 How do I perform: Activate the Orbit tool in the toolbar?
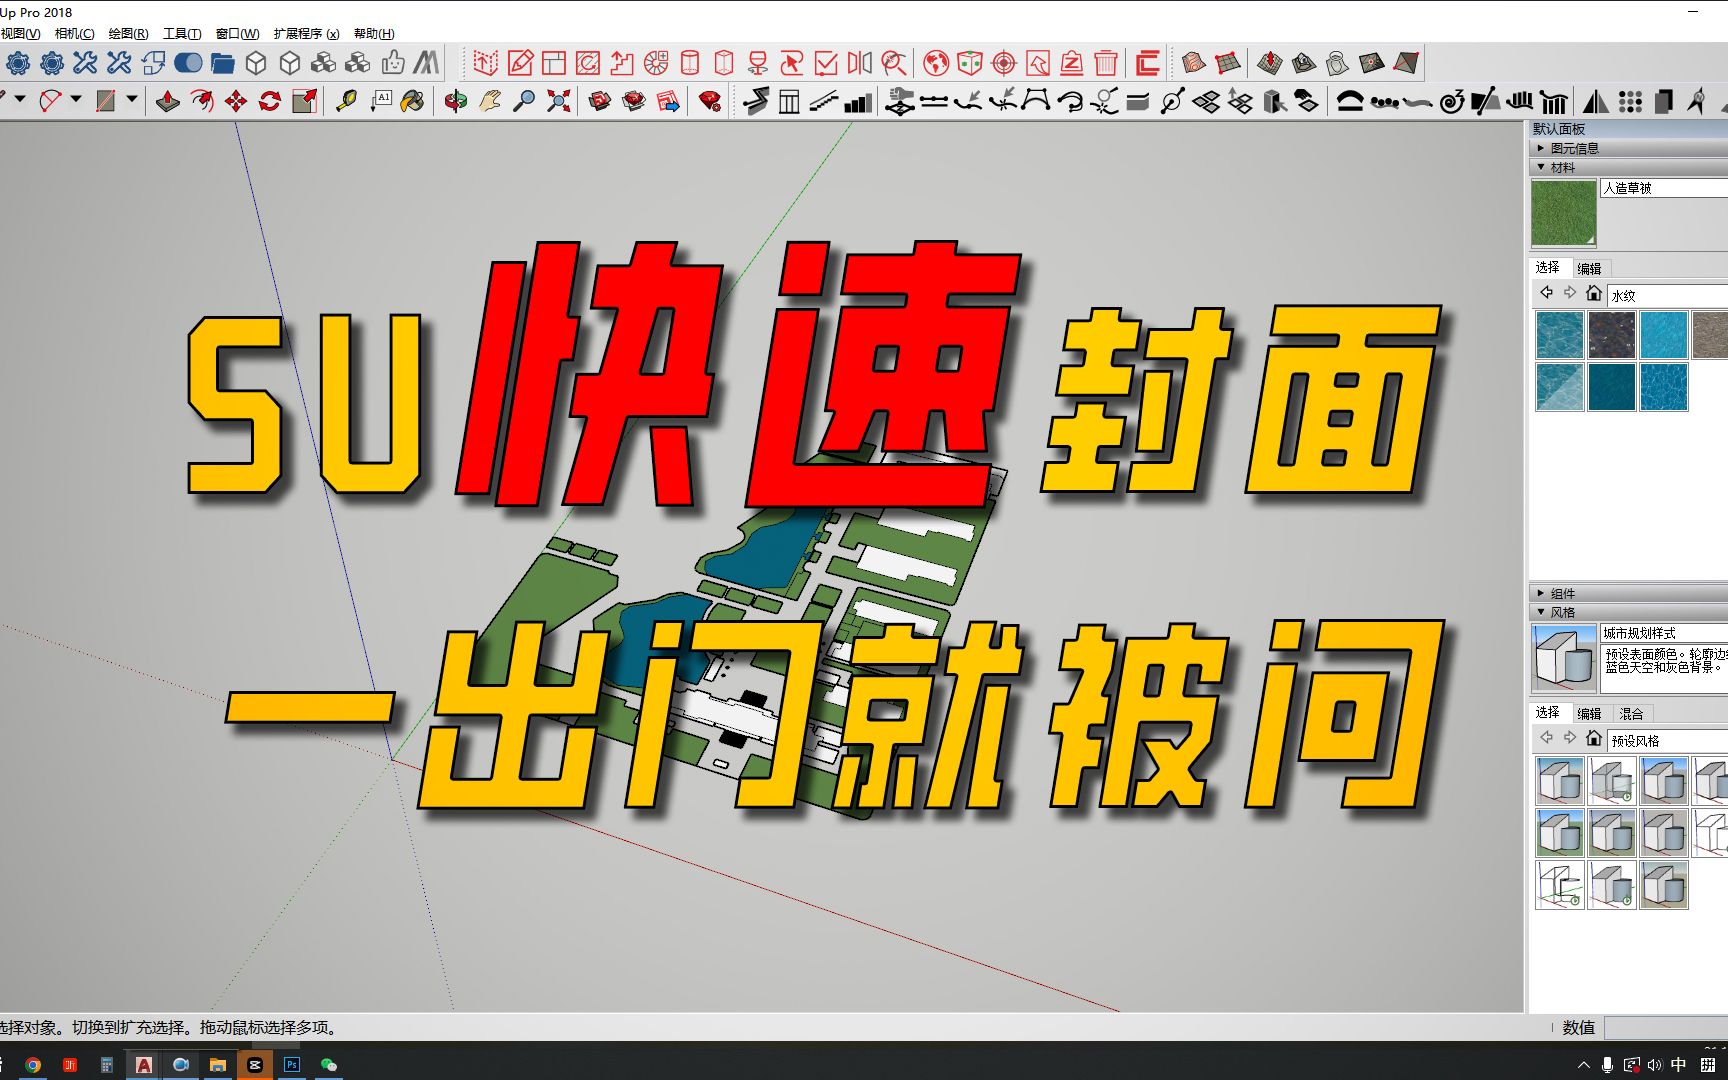point(455,101)
